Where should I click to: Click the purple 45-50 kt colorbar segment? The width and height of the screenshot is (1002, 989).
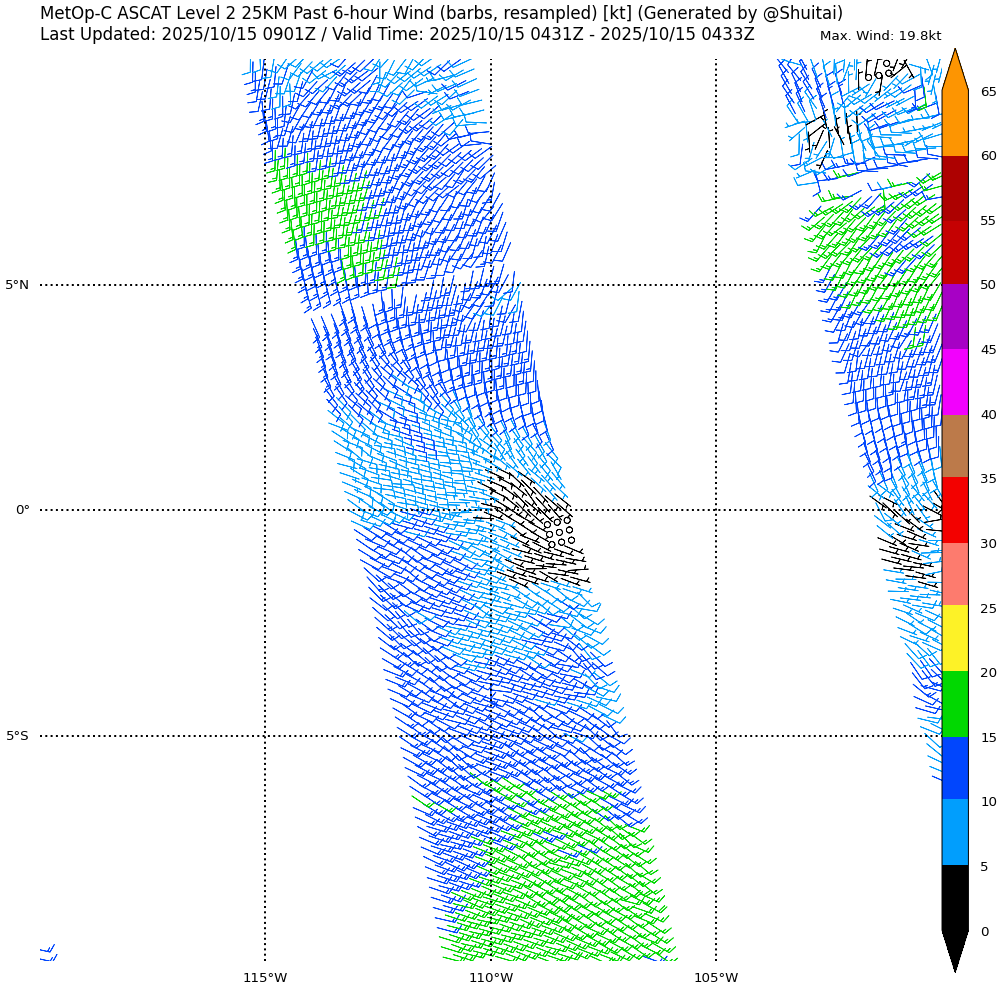(x=954, y=316)
